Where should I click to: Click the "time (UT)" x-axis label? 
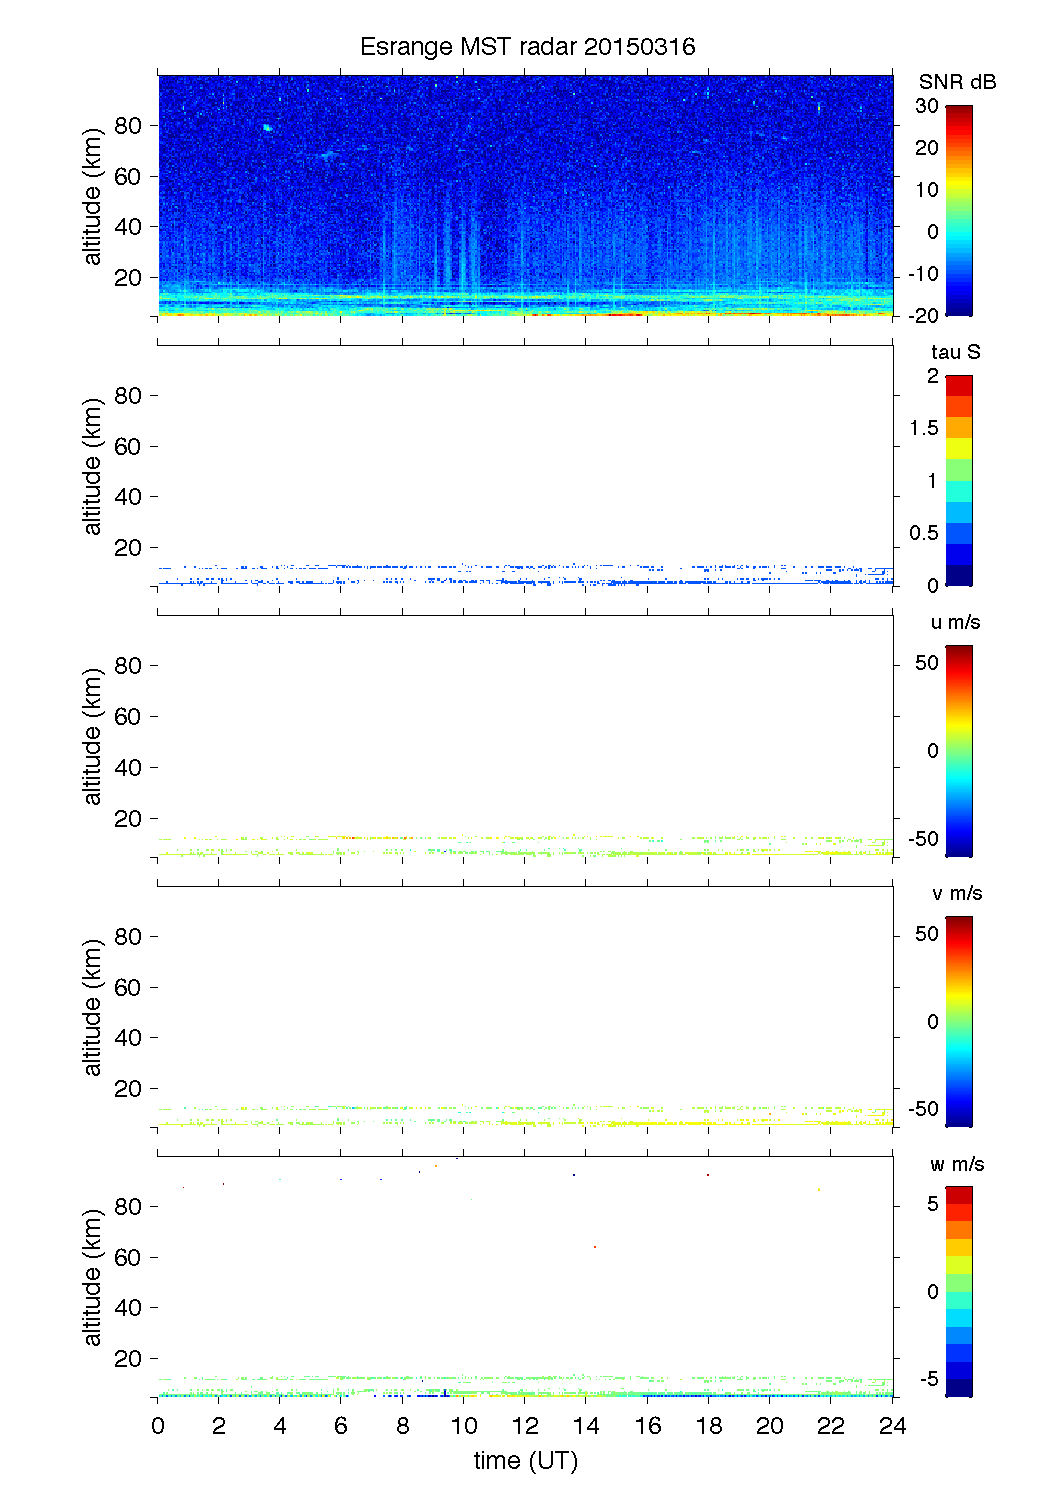coord(525,1461)
